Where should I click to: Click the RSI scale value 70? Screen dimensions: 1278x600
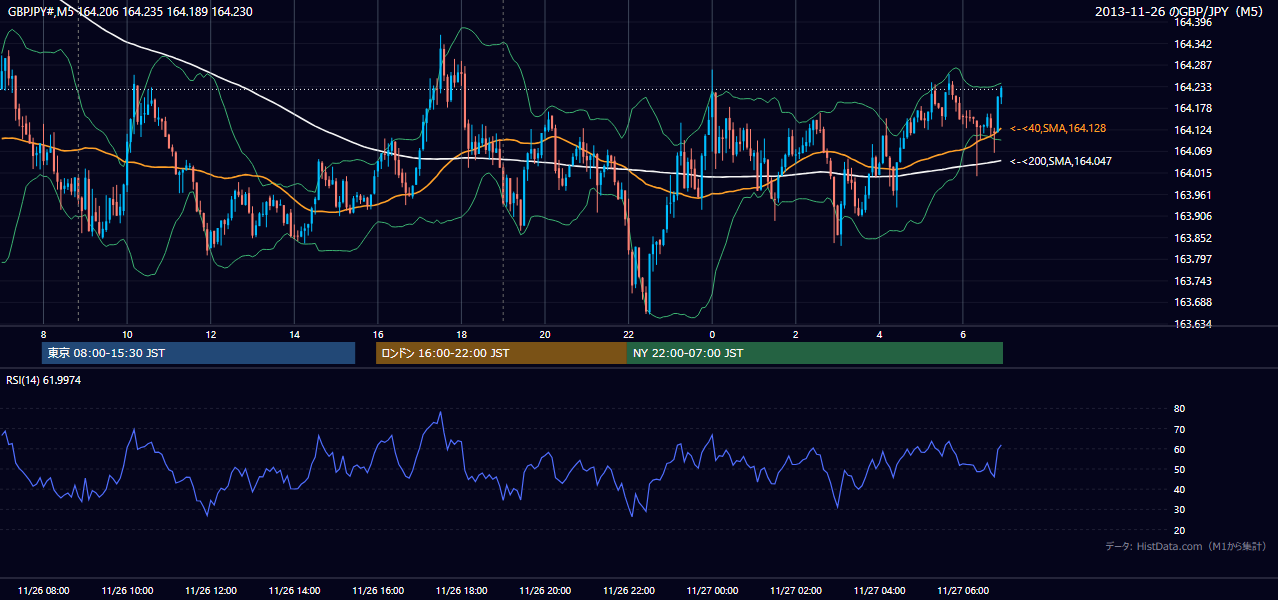tap(1179, 429)
